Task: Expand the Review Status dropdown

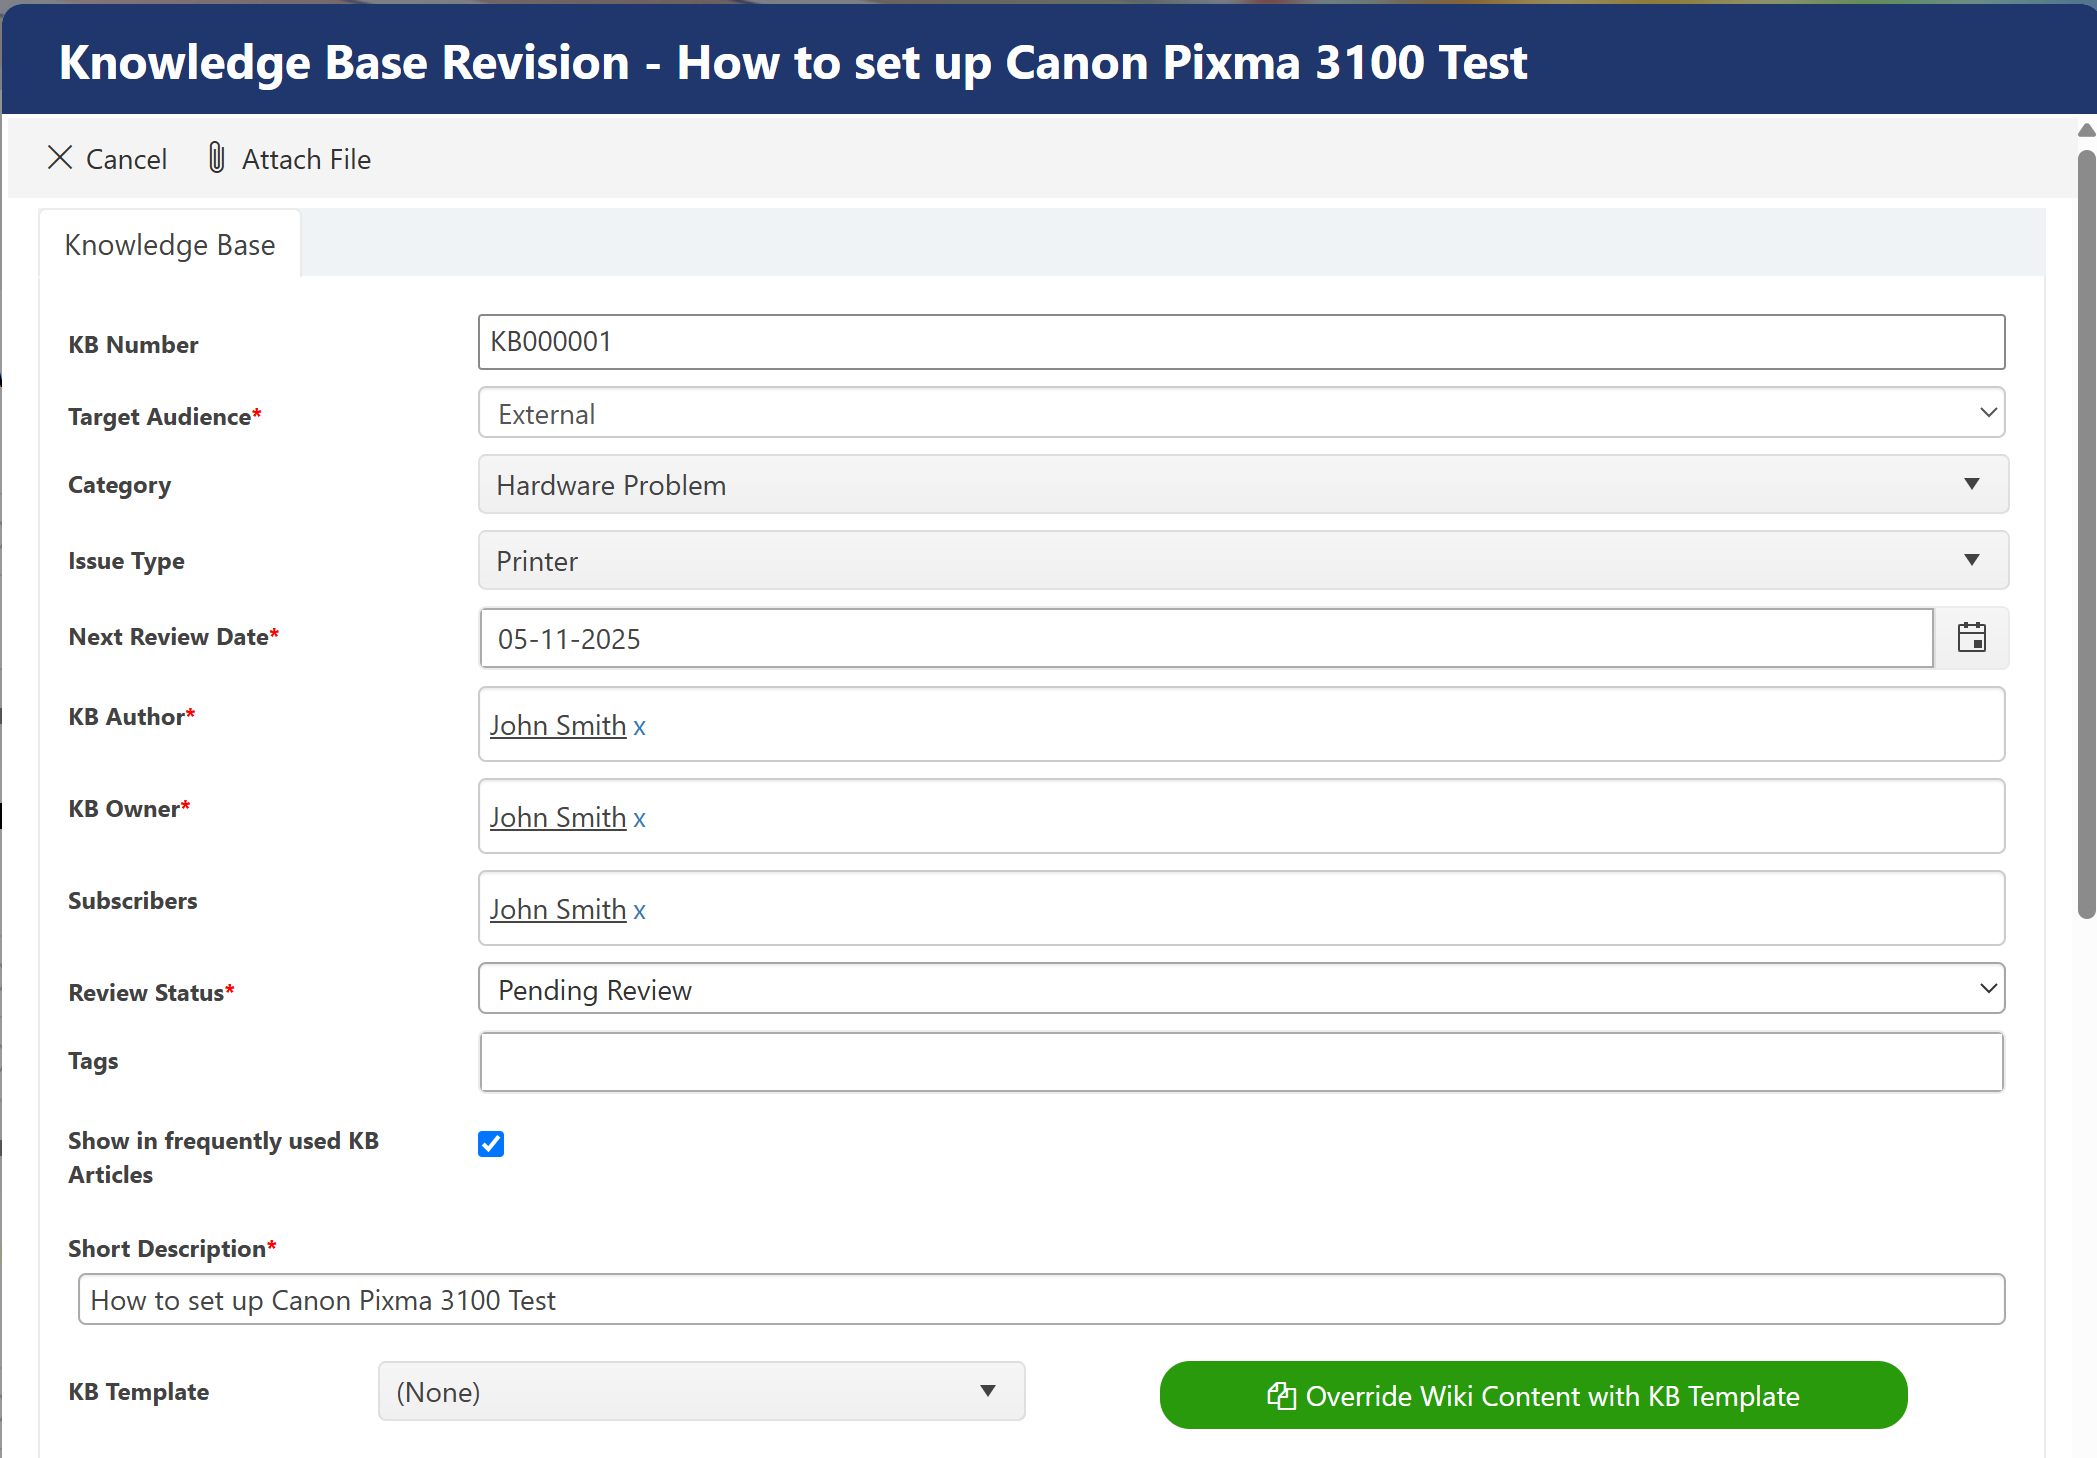Action: point(1241,989)
